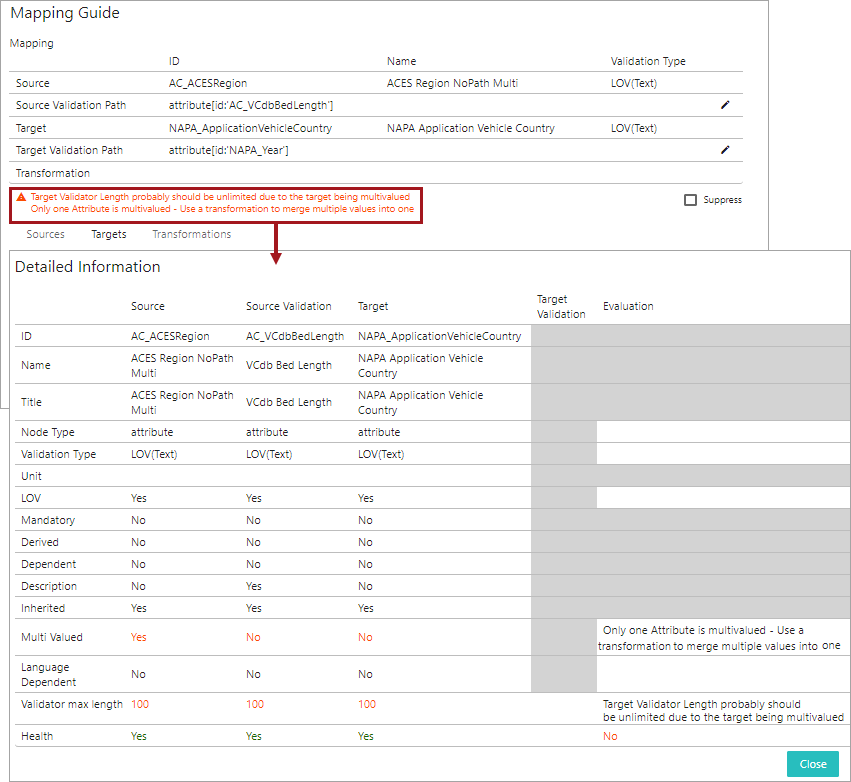Switch to the Sources tab
Screen dimensions: 851x782
(46, 234)
